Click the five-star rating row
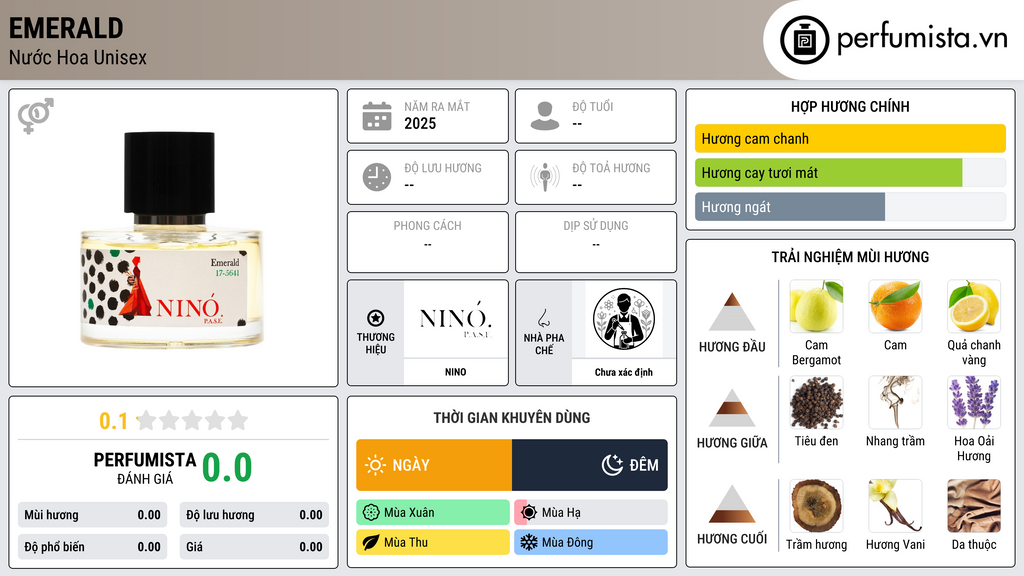This screenshot has width=1024, height=576. click(x=193, y=420)
